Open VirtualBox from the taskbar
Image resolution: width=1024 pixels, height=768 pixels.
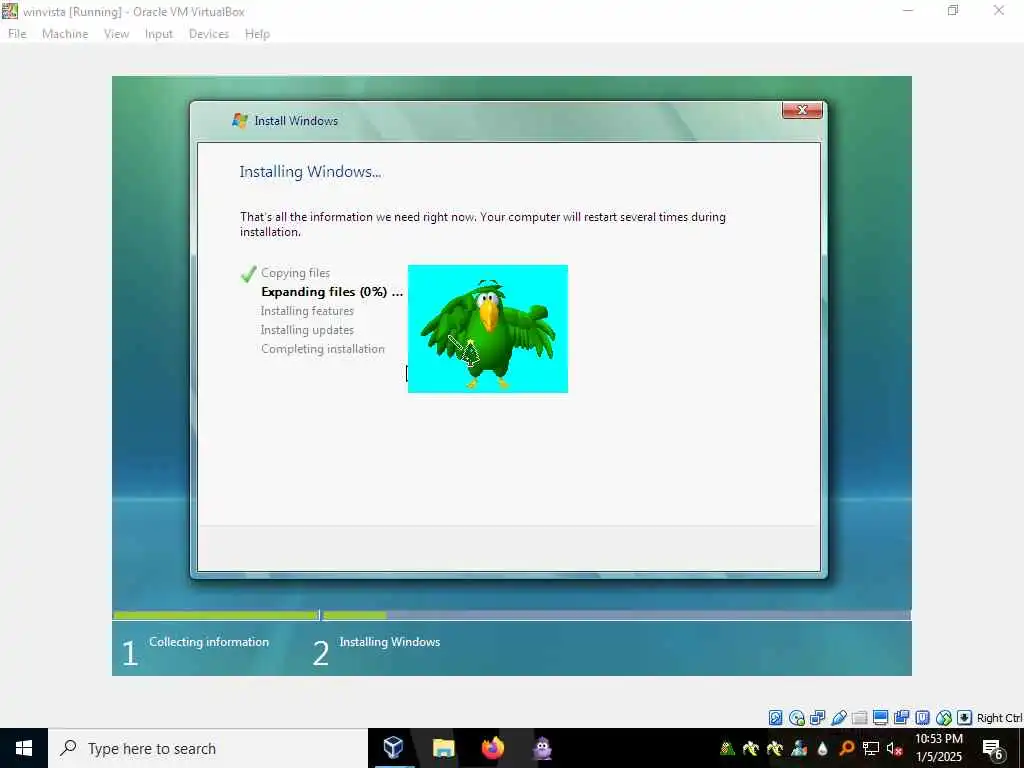pos(393,748)
